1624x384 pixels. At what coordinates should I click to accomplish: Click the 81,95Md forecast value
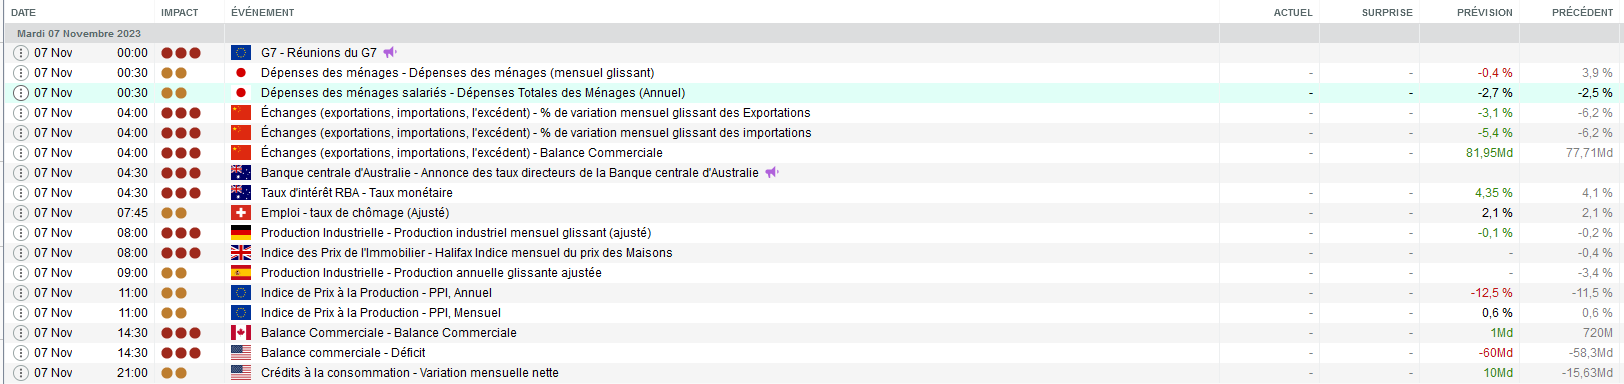tap(1489, 153)
